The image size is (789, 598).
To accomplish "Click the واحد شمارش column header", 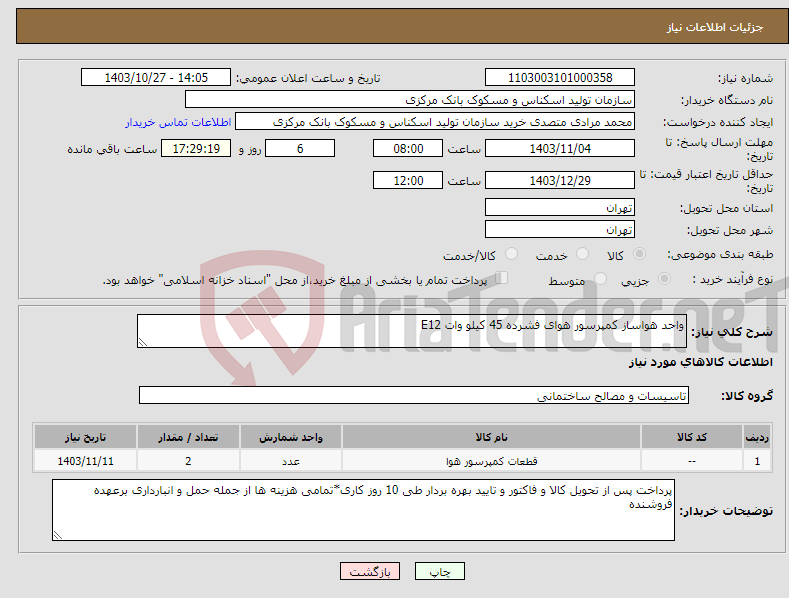I will click(291, 437).
